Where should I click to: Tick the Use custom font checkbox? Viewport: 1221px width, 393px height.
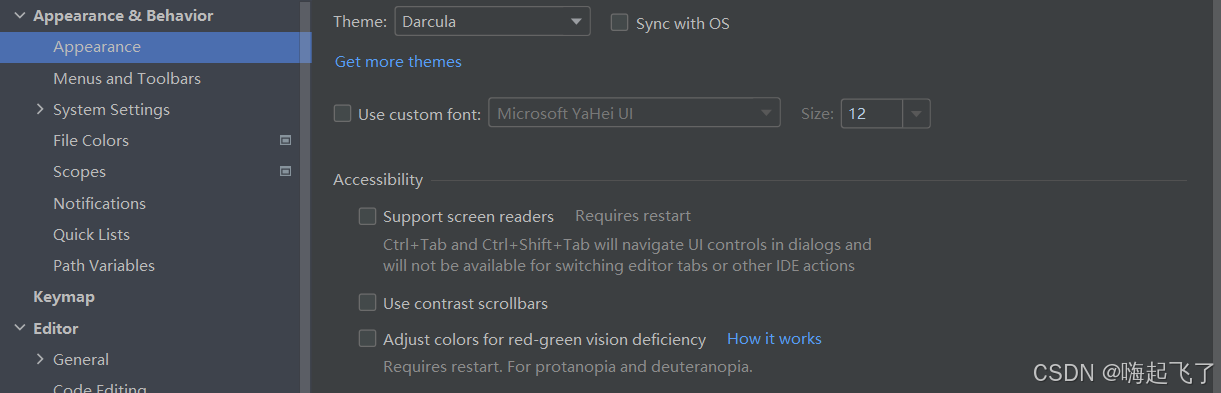[343, 113]
